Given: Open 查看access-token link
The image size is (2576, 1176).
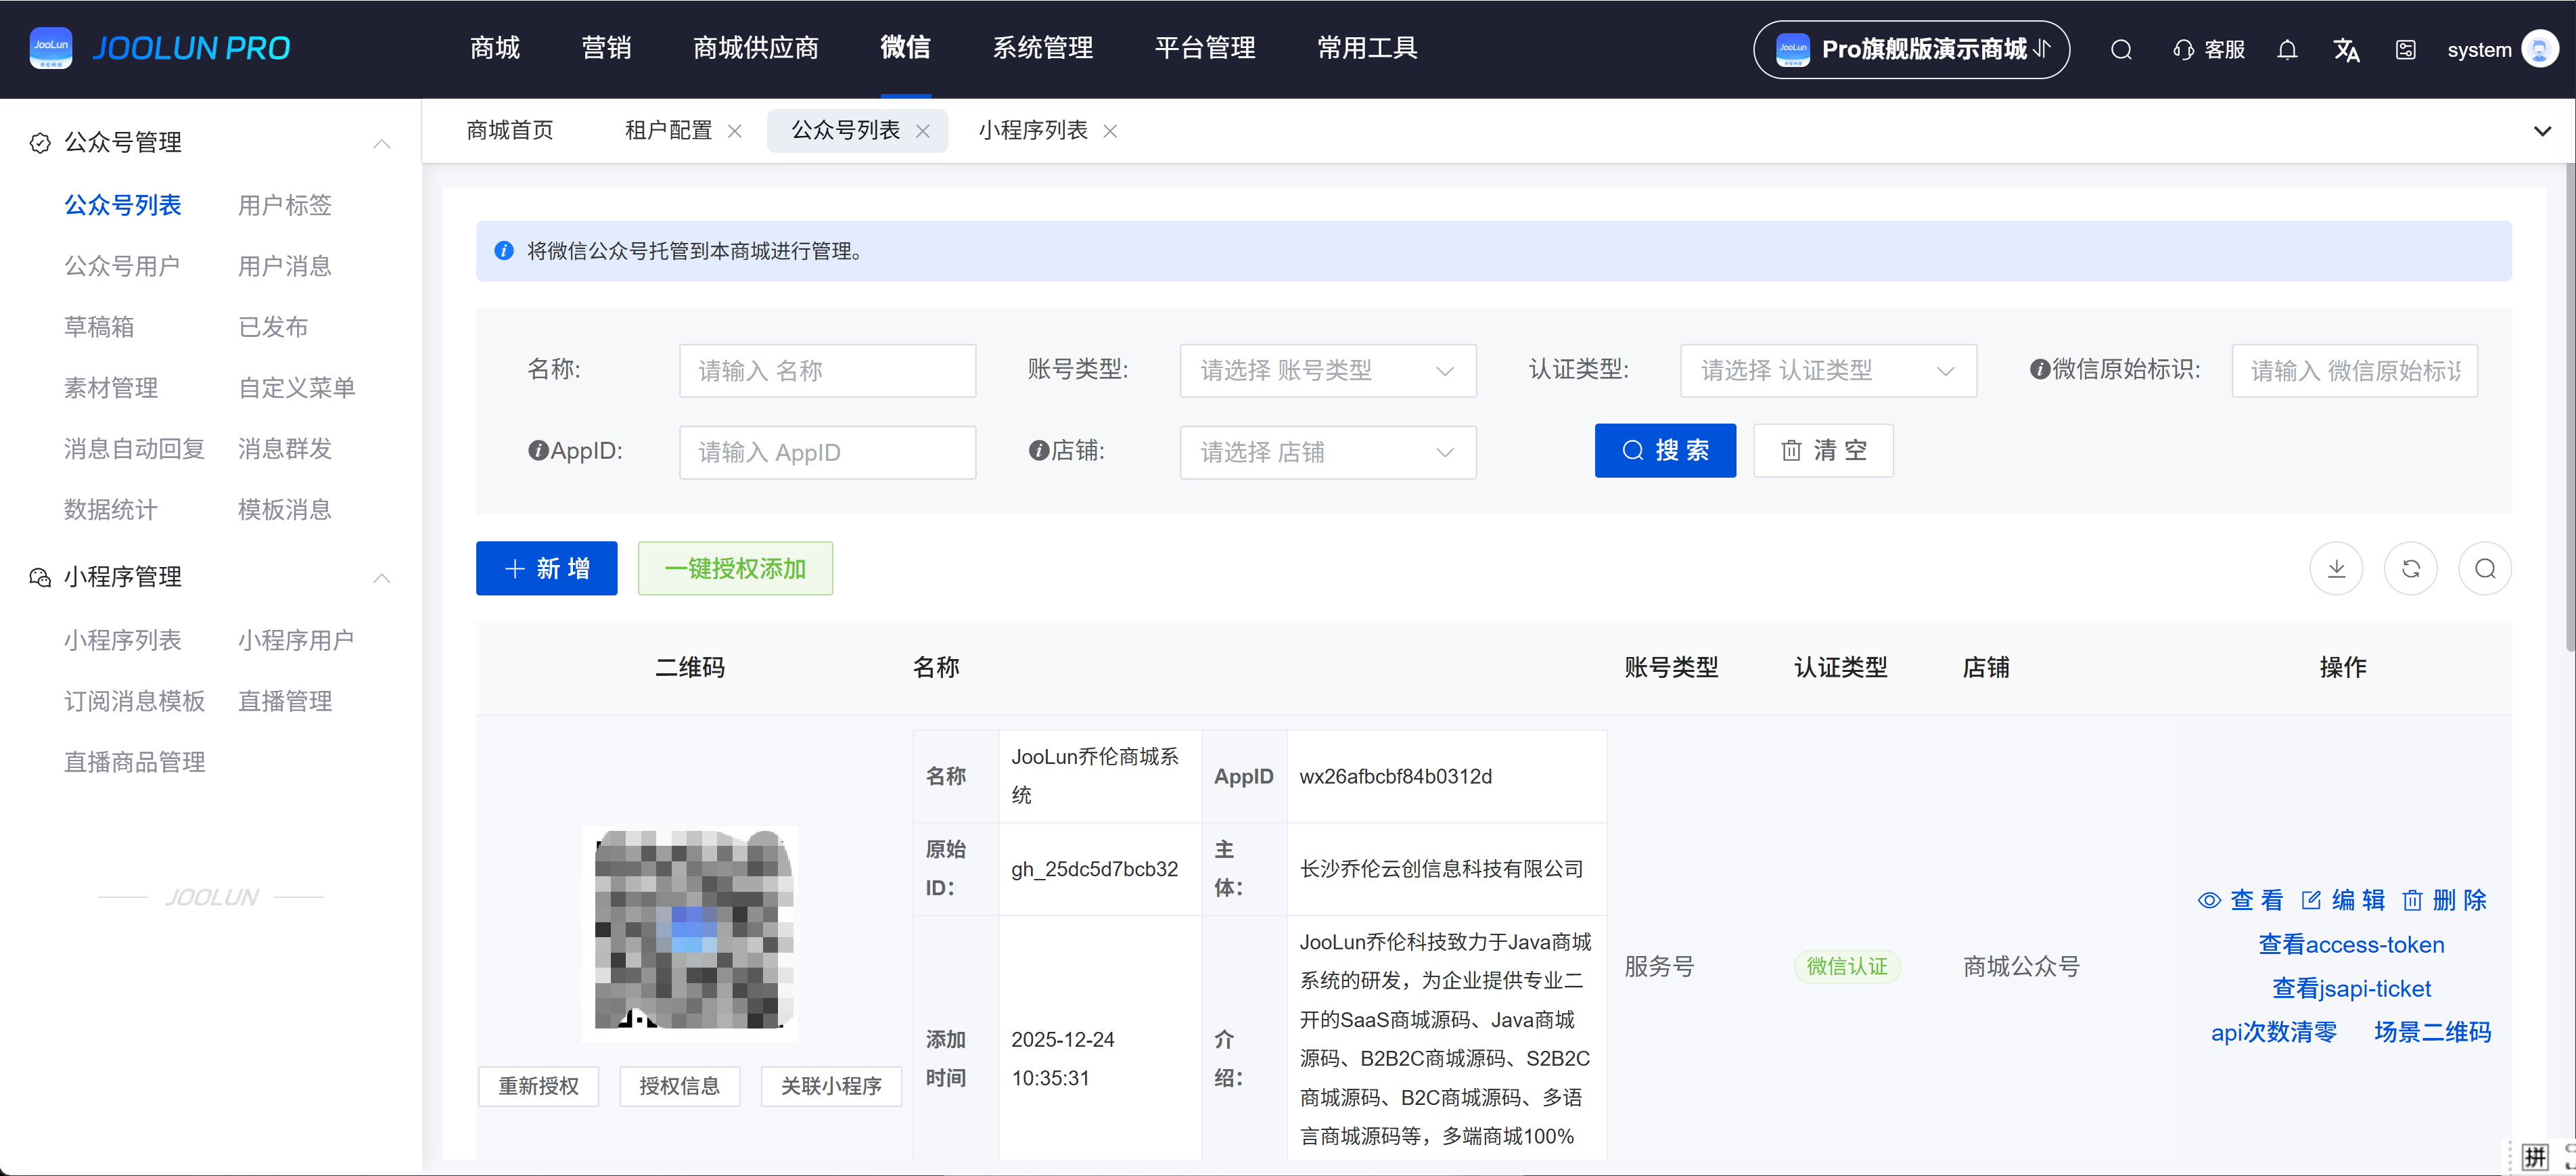Looking at the screenshot, I should click(2351, 945).
